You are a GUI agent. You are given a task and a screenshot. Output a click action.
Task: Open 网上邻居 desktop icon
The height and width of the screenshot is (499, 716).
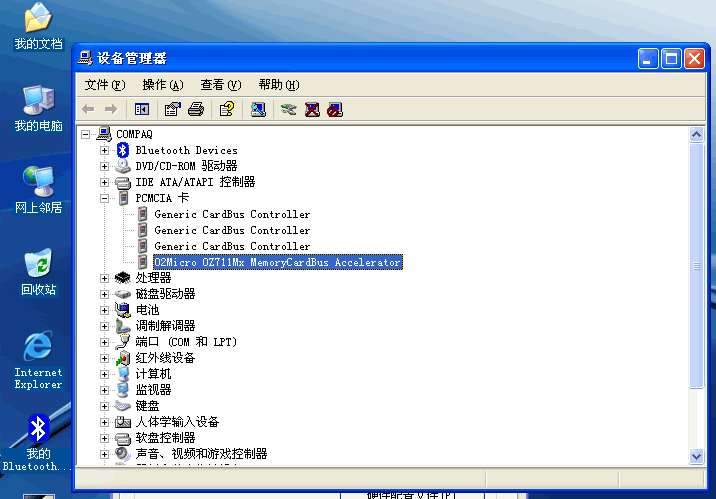pyautogui.click(x=38, y=190)
